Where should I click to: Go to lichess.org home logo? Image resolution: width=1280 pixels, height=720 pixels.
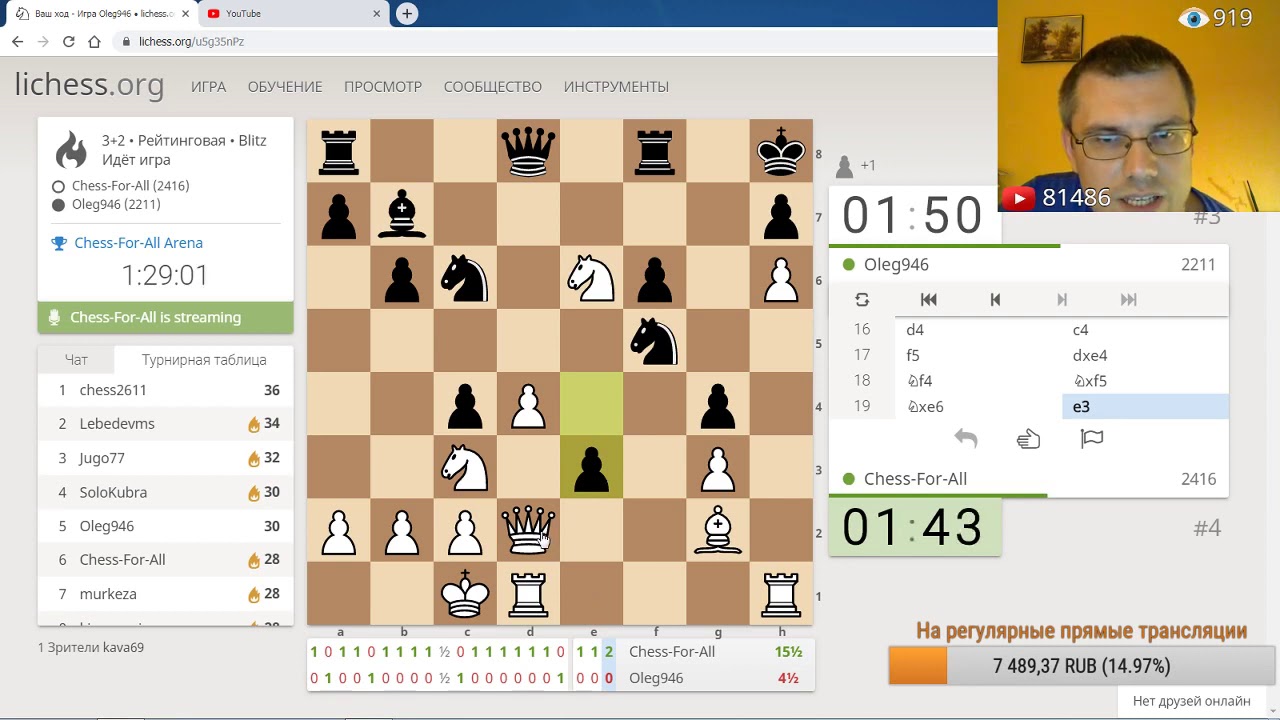[x=89, y=85]
